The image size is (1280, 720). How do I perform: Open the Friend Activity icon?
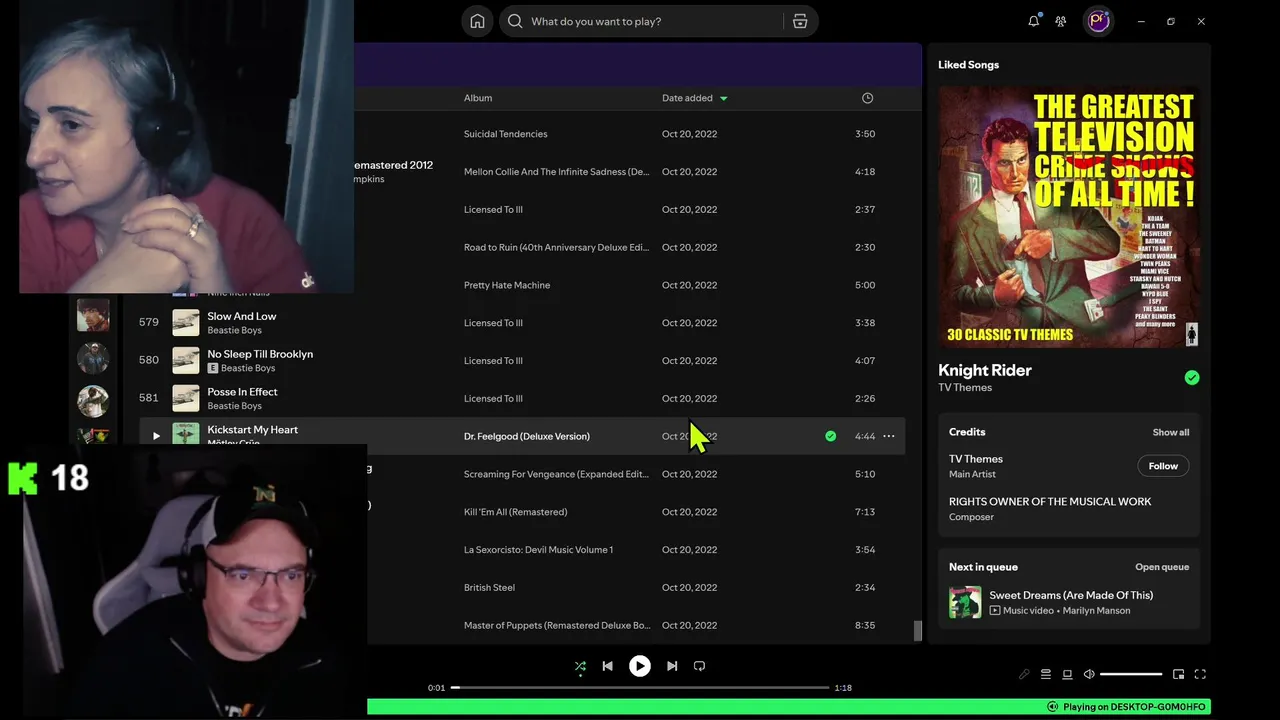tap(1061, 21)
